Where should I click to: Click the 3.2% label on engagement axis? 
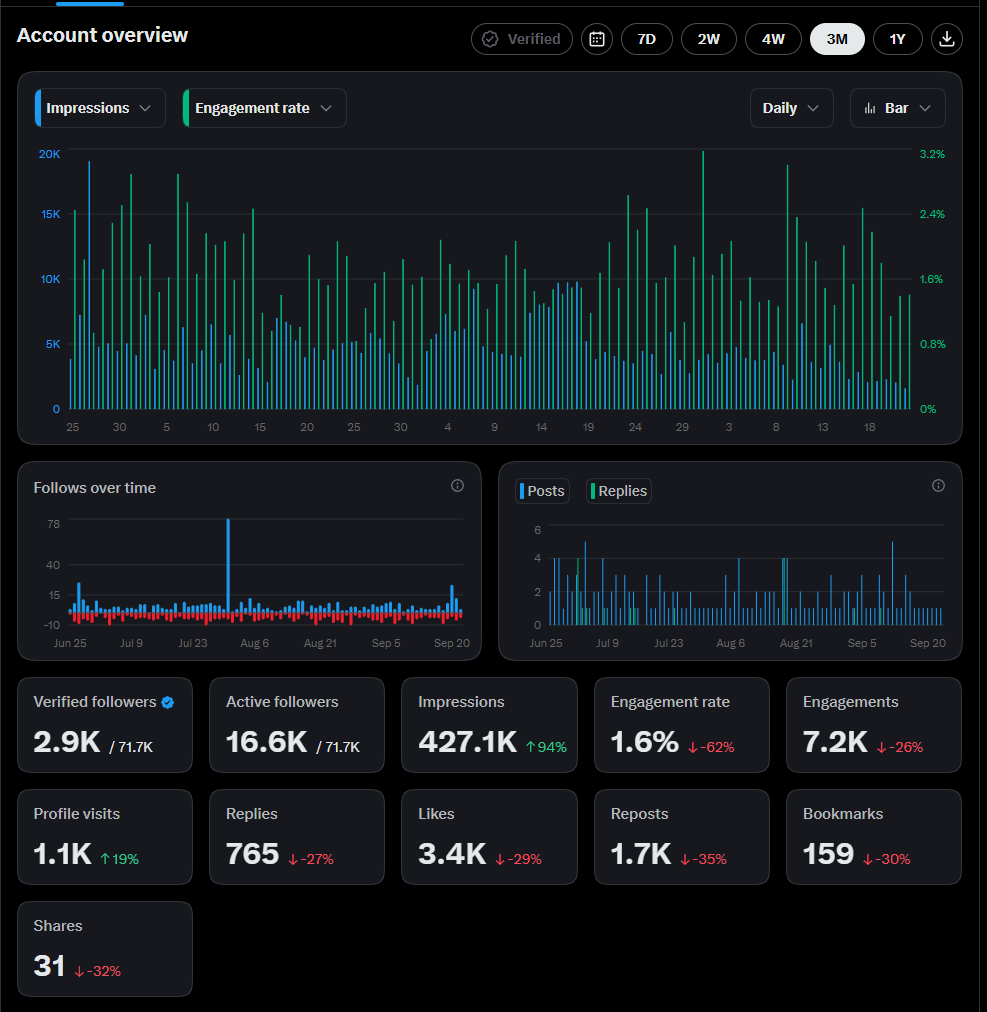[x=932, y=154]
